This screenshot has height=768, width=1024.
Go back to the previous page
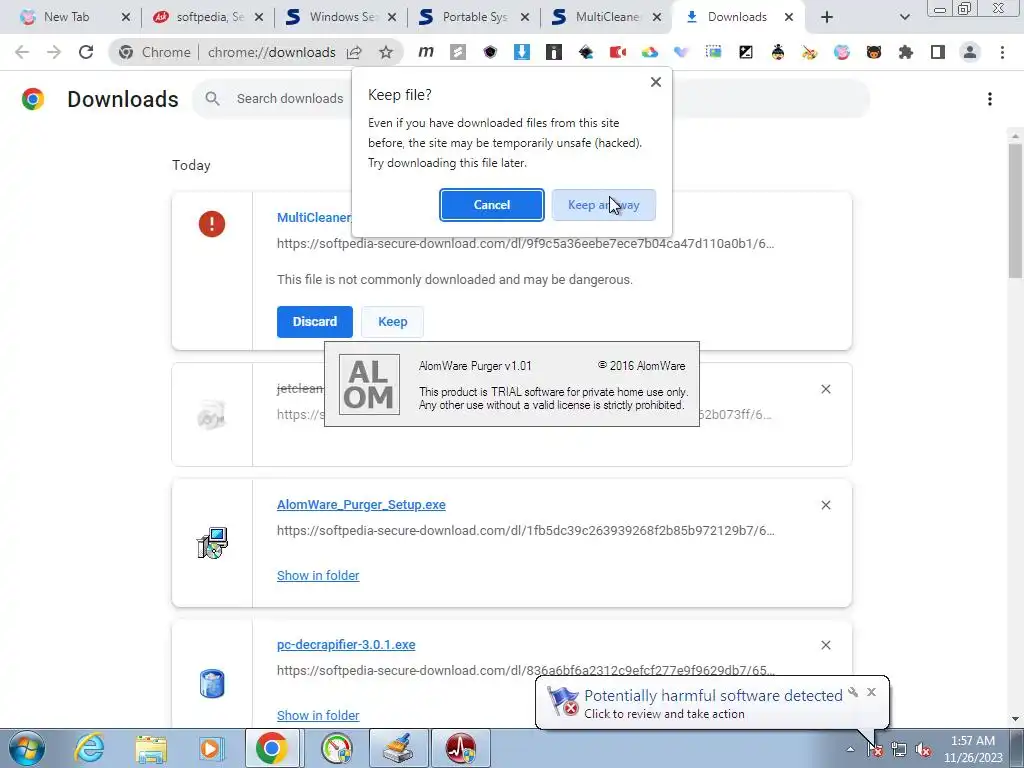(22, 52)
